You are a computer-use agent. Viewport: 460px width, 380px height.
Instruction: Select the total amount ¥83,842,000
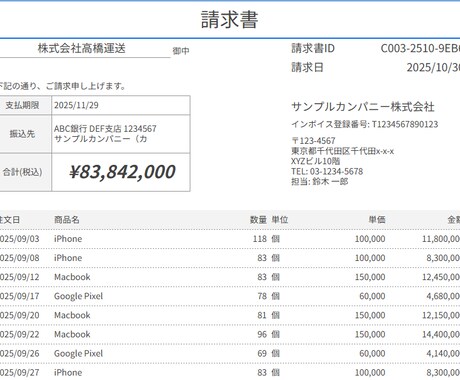coord(122,172)
